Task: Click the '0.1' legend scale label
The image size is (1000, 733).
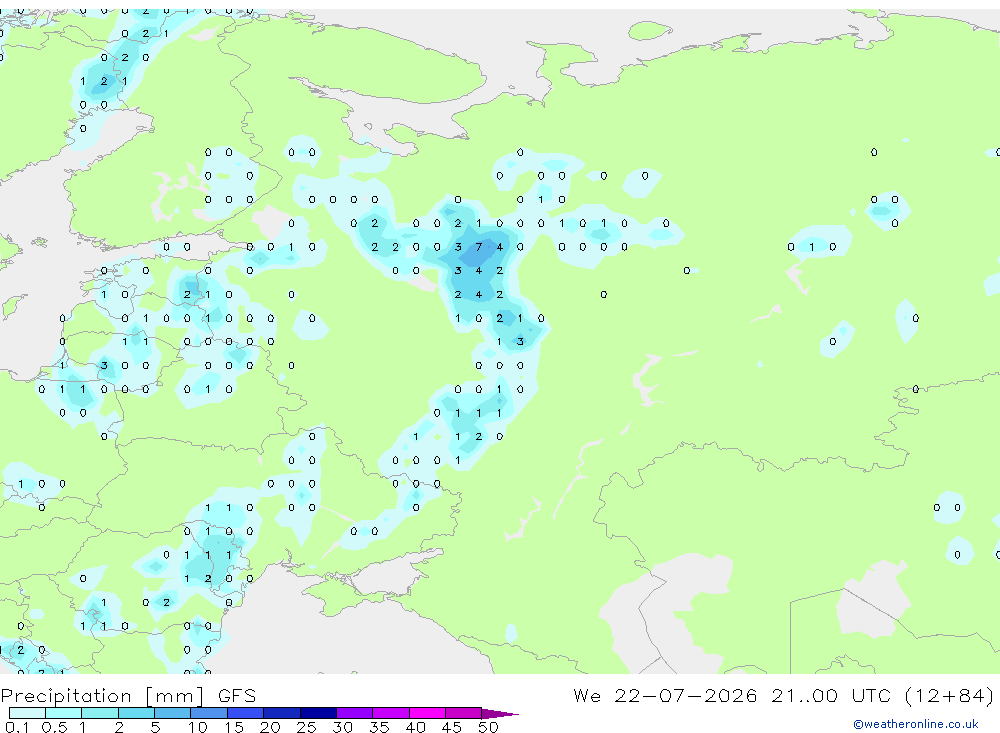Action: point(17,727)
